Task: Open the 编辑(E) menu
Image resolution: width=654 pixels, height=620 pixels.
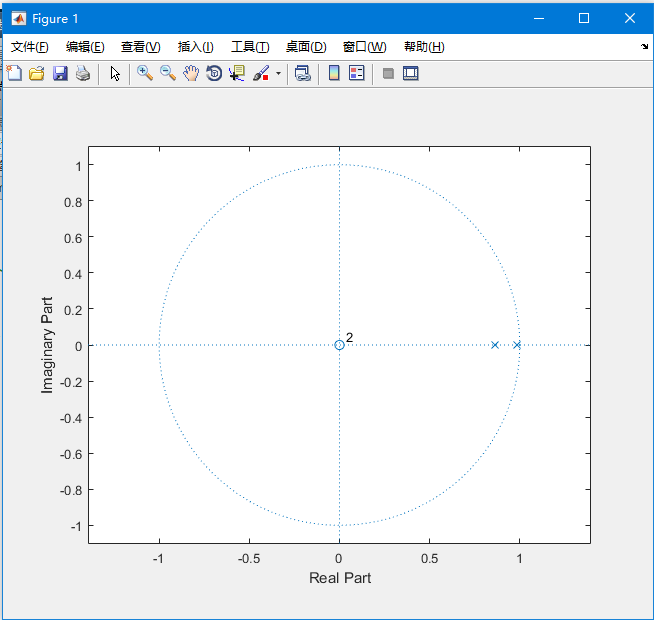Action: 85,47
